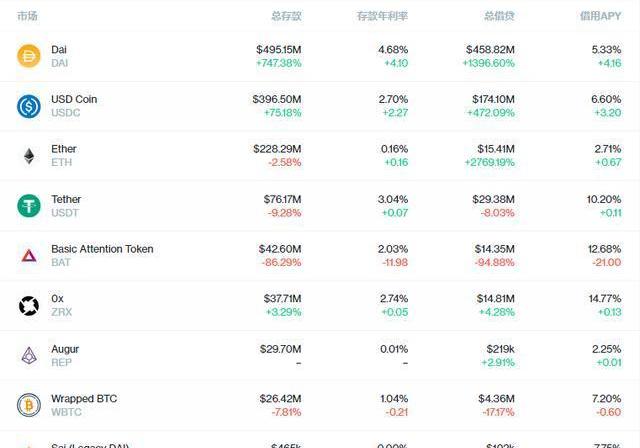Open the Dai market name link
The image size is (640, 448).
[x=59, y=49]
